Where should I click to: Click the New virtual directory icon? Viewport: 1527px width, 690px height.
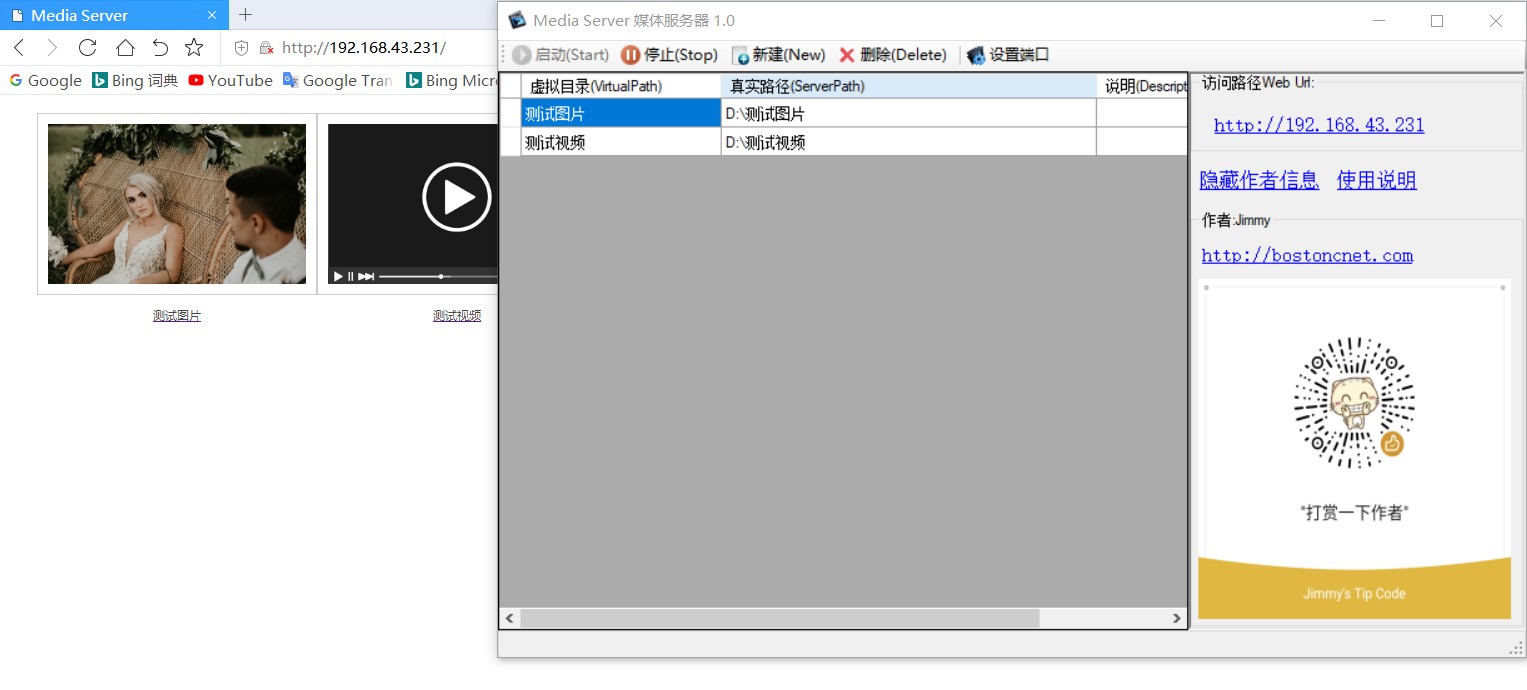740,55
